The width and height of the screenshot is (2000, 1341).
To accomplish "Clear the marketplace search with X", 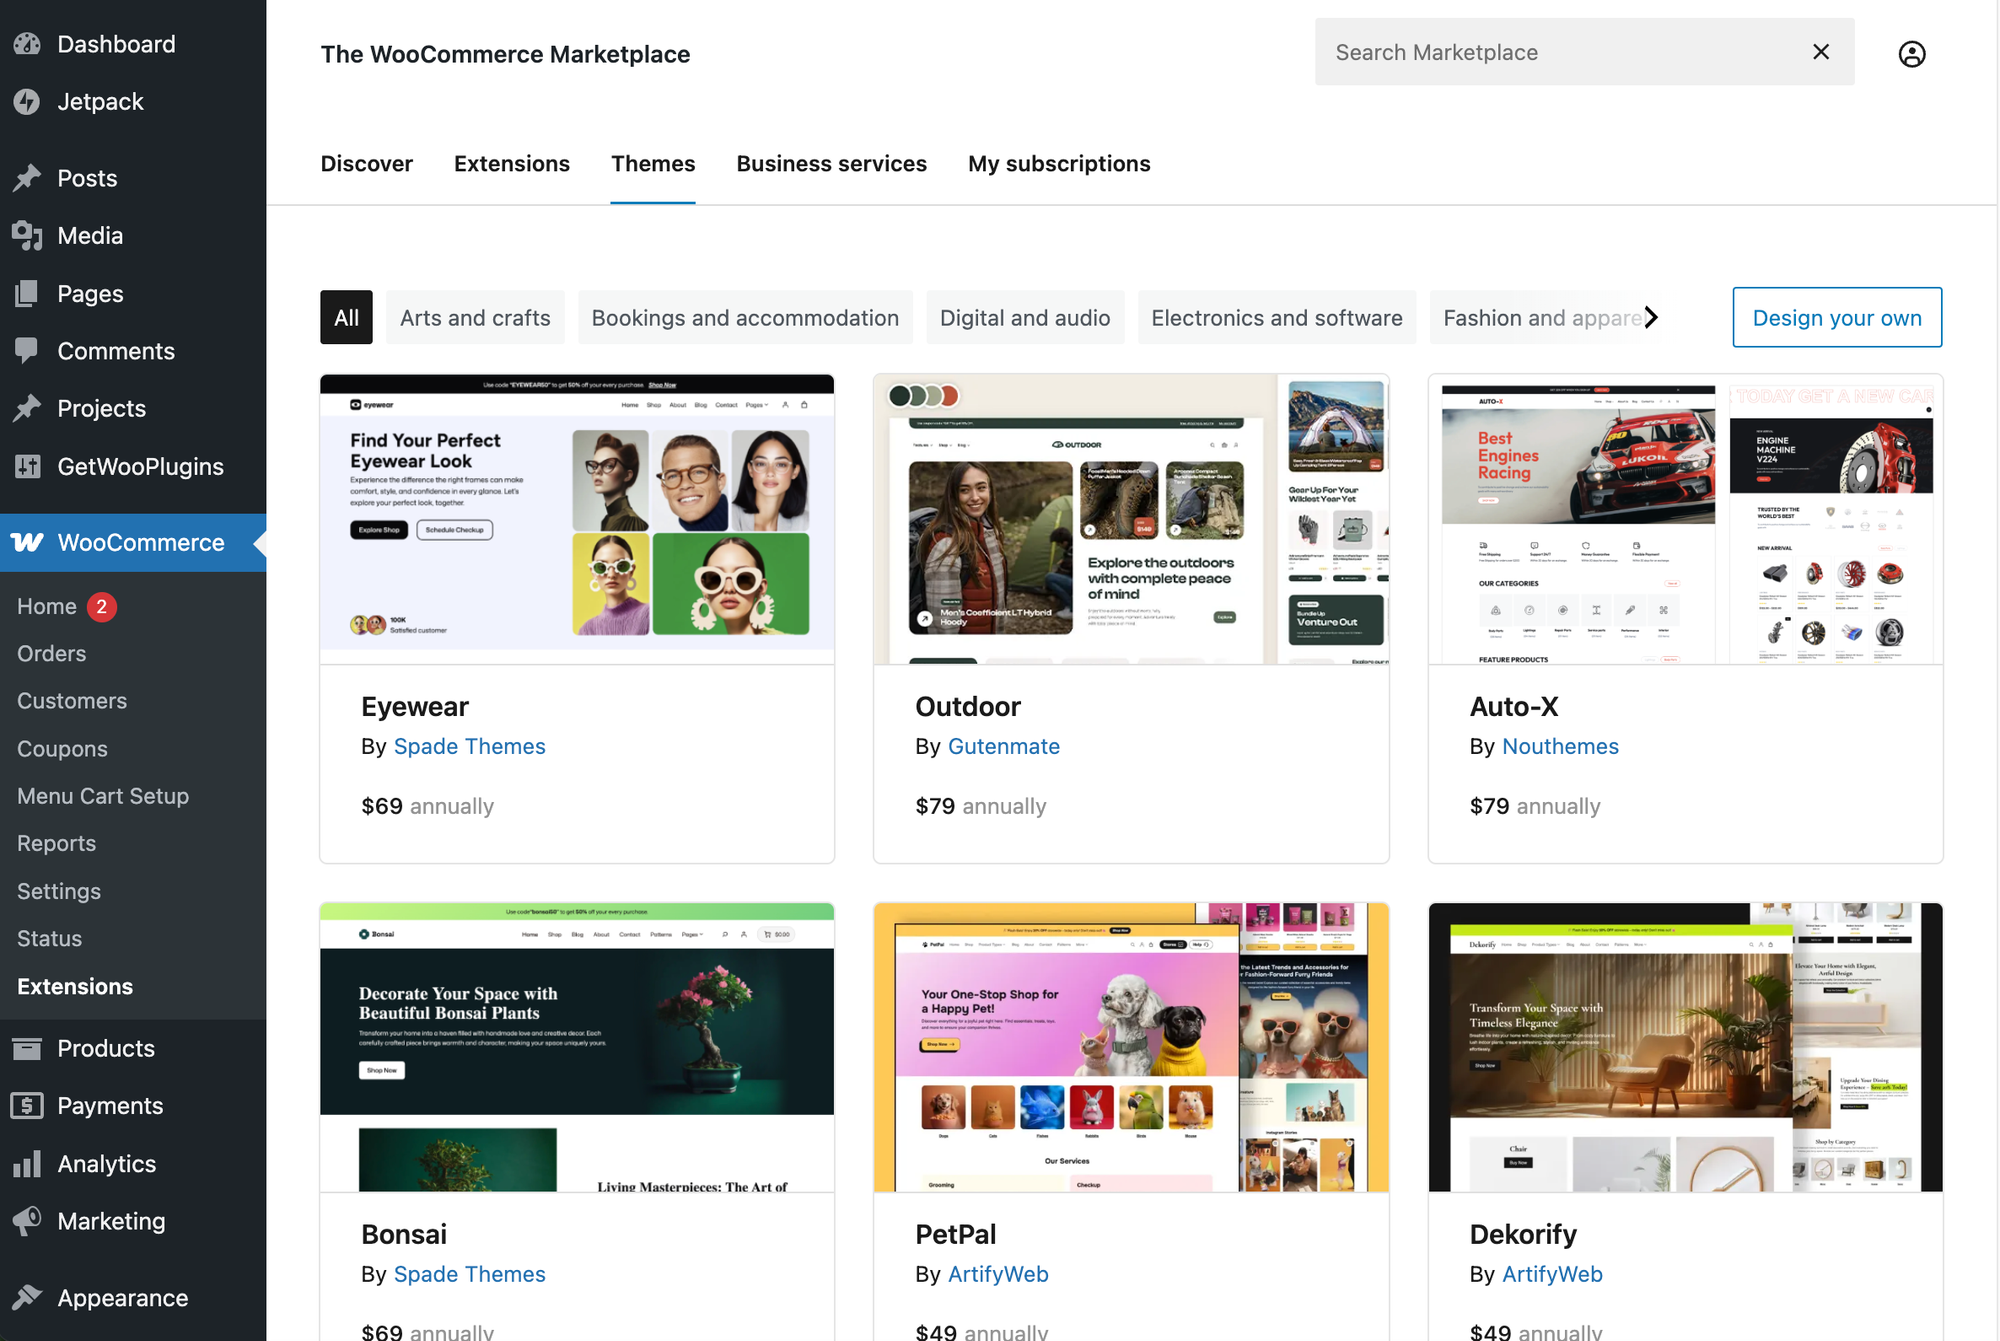I will click(1821, 52).
